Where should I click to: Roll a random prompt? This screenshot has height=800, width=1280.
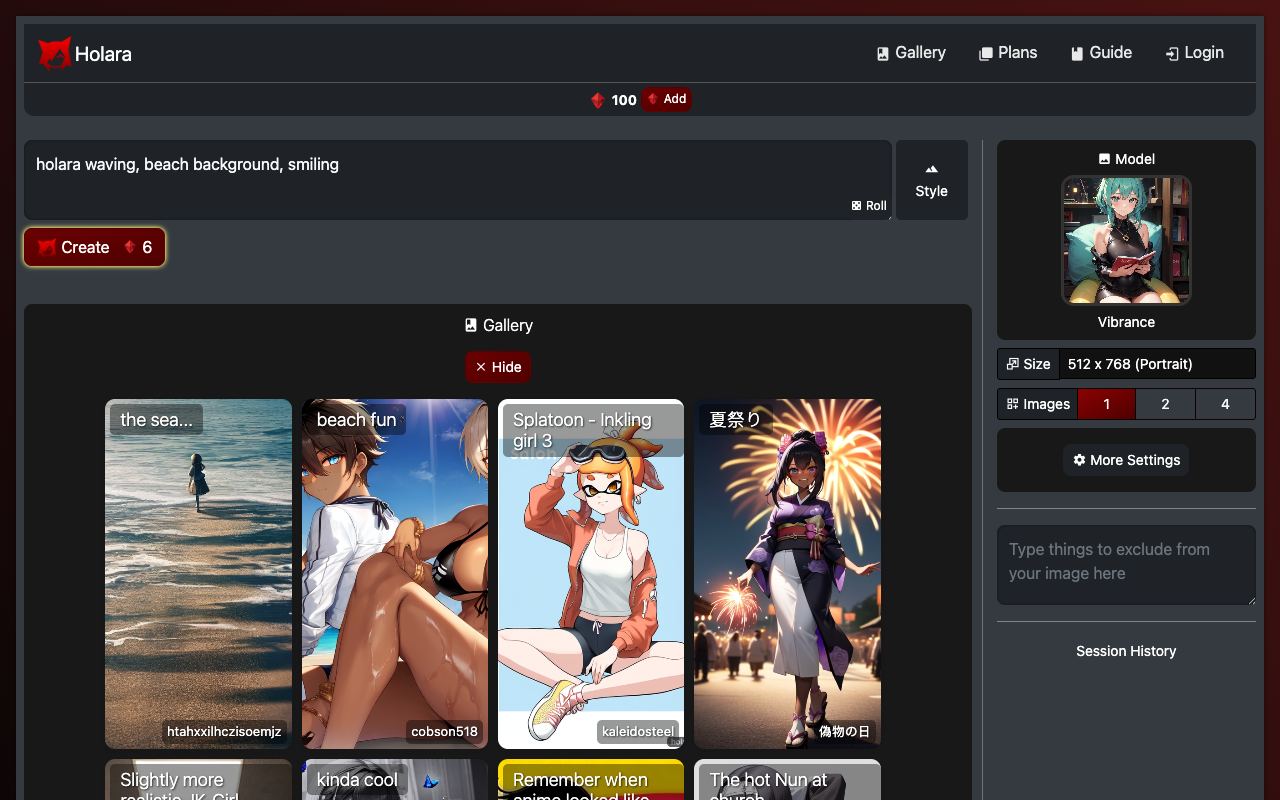click(869, 205)
